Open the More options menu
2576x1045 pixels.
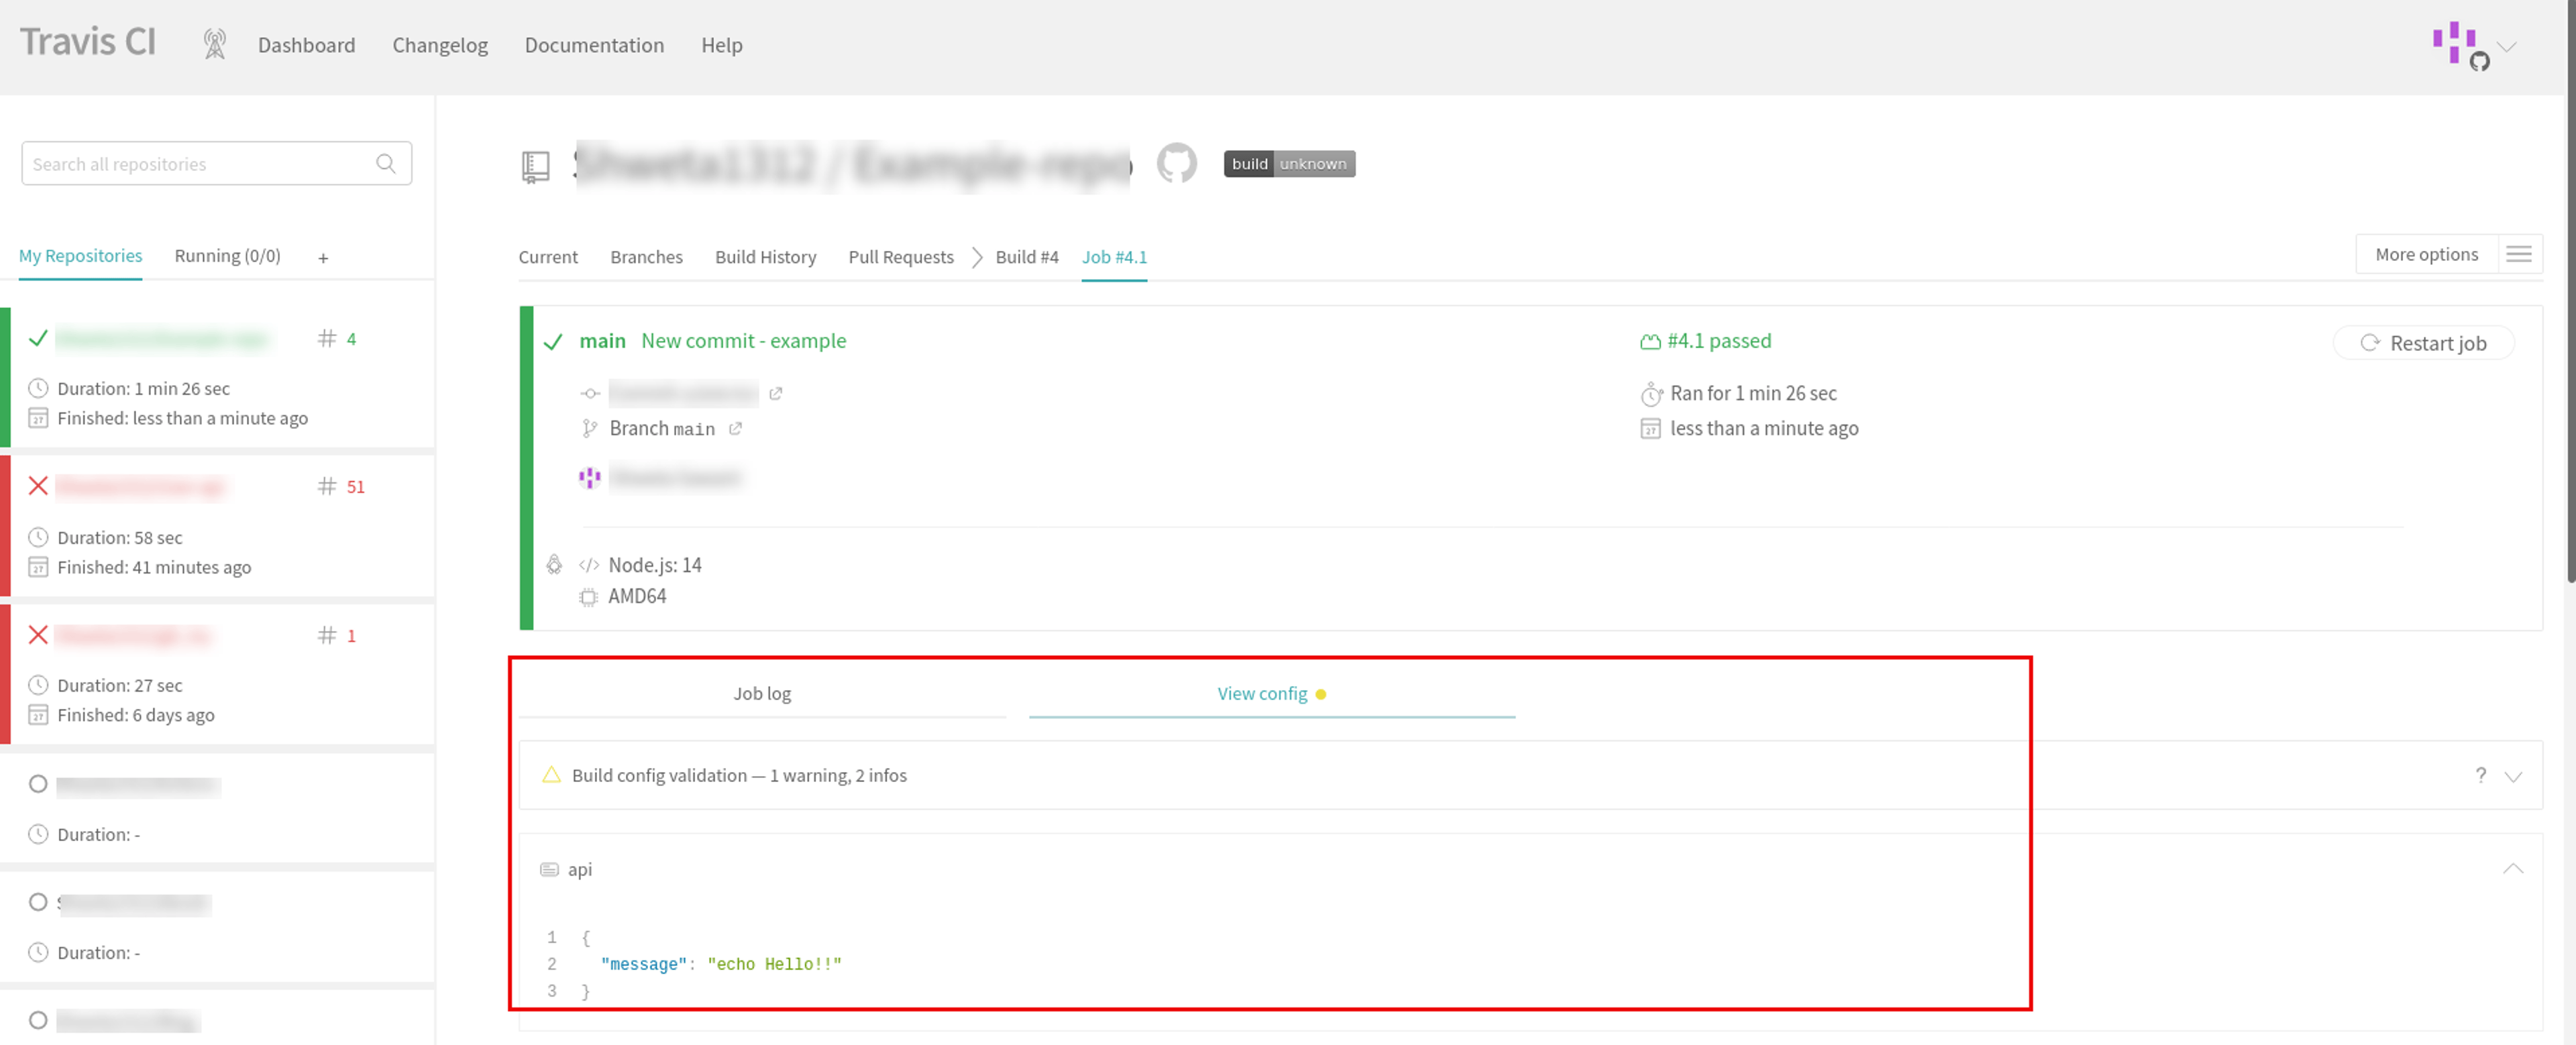point(2426,255)
